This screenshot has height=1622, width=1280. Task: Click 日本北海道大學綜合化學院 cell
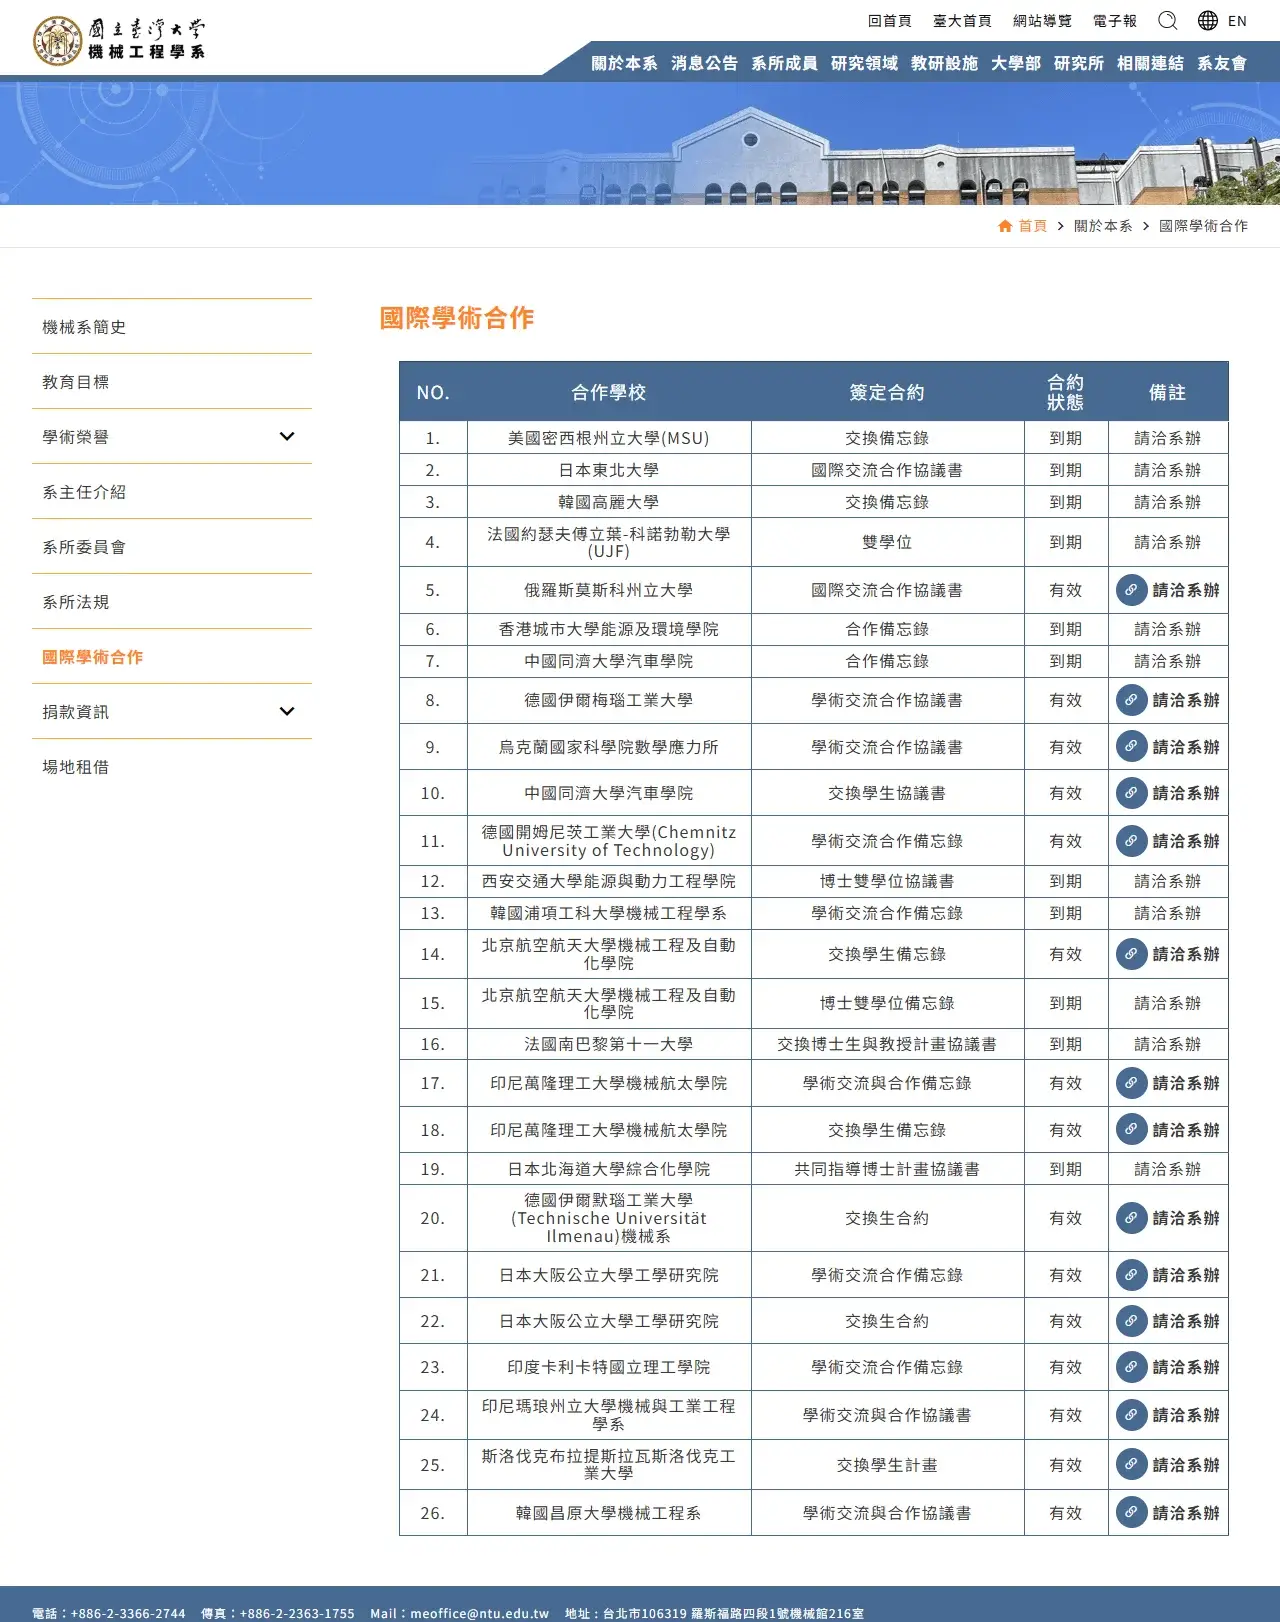(609, 1169)
